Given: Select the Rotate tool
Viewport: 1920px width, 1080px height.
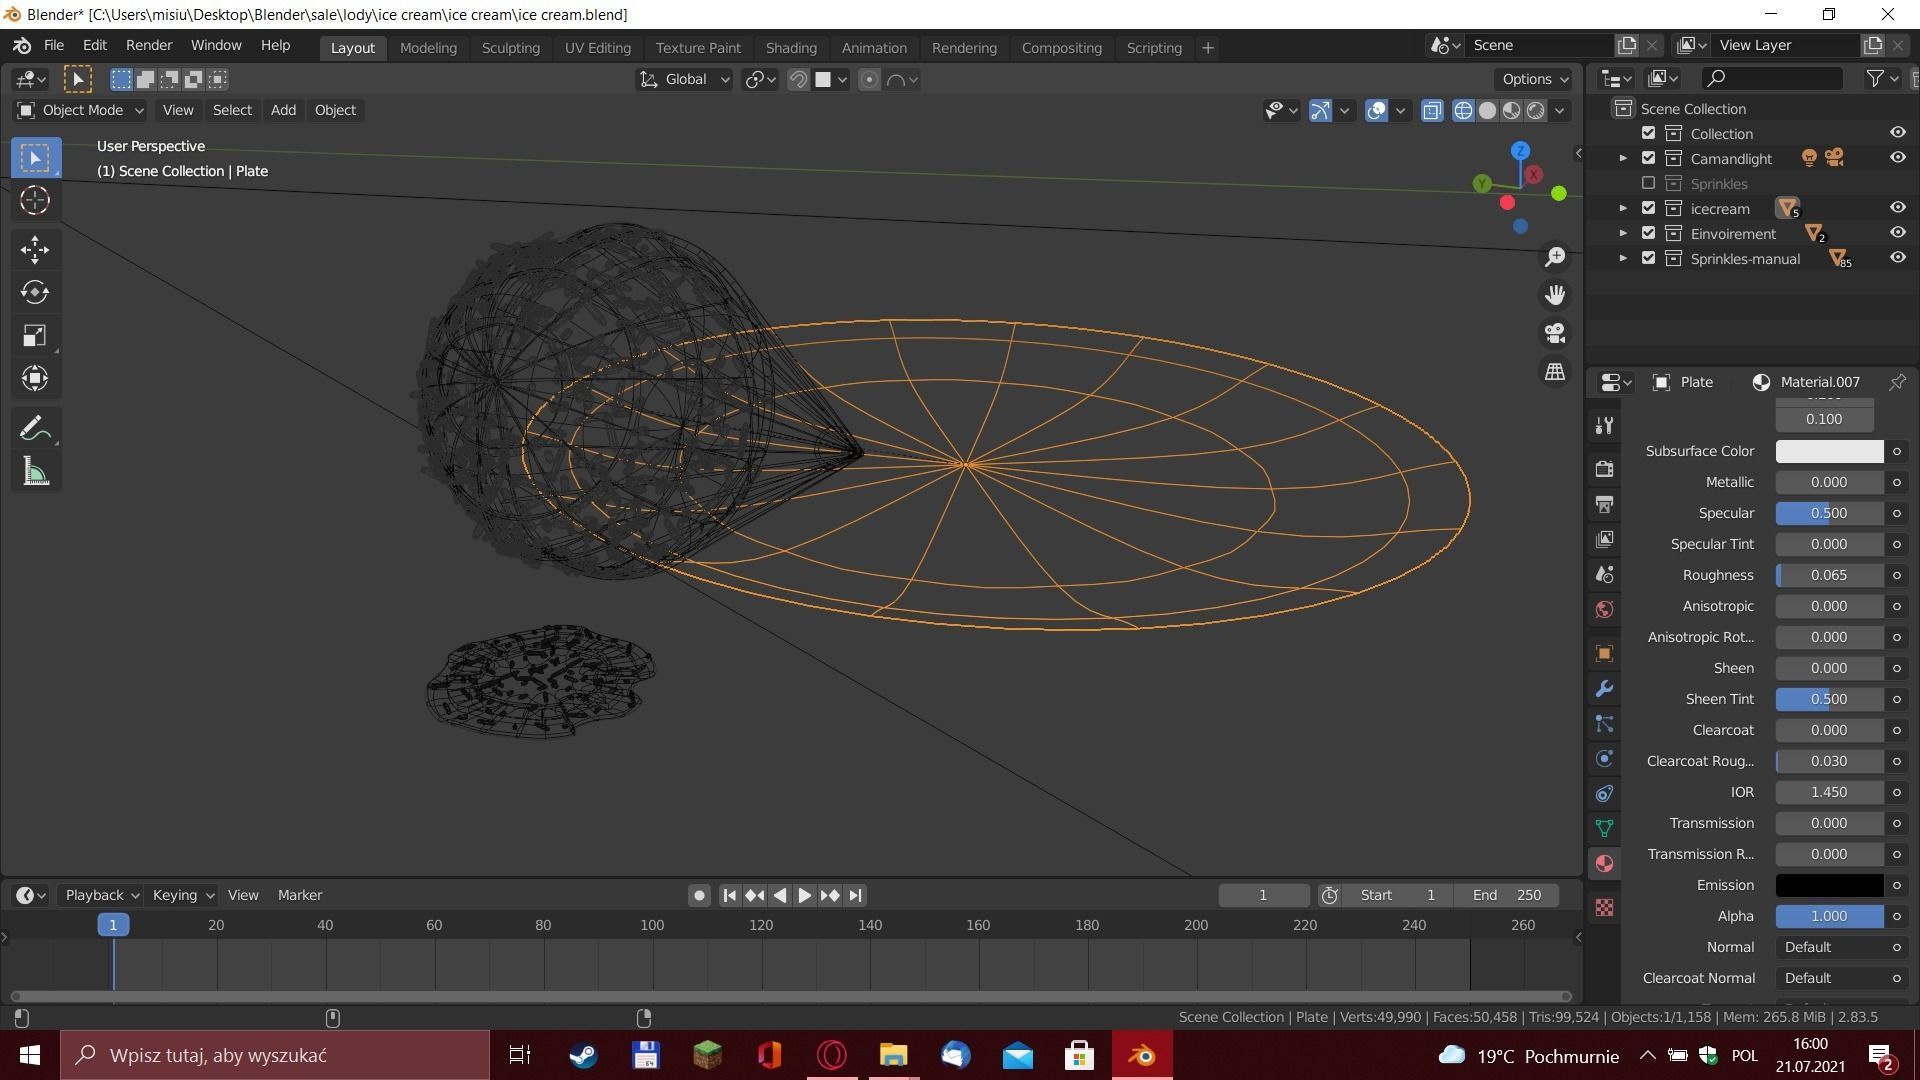Looking at the screenshot, I should (35, 292).
